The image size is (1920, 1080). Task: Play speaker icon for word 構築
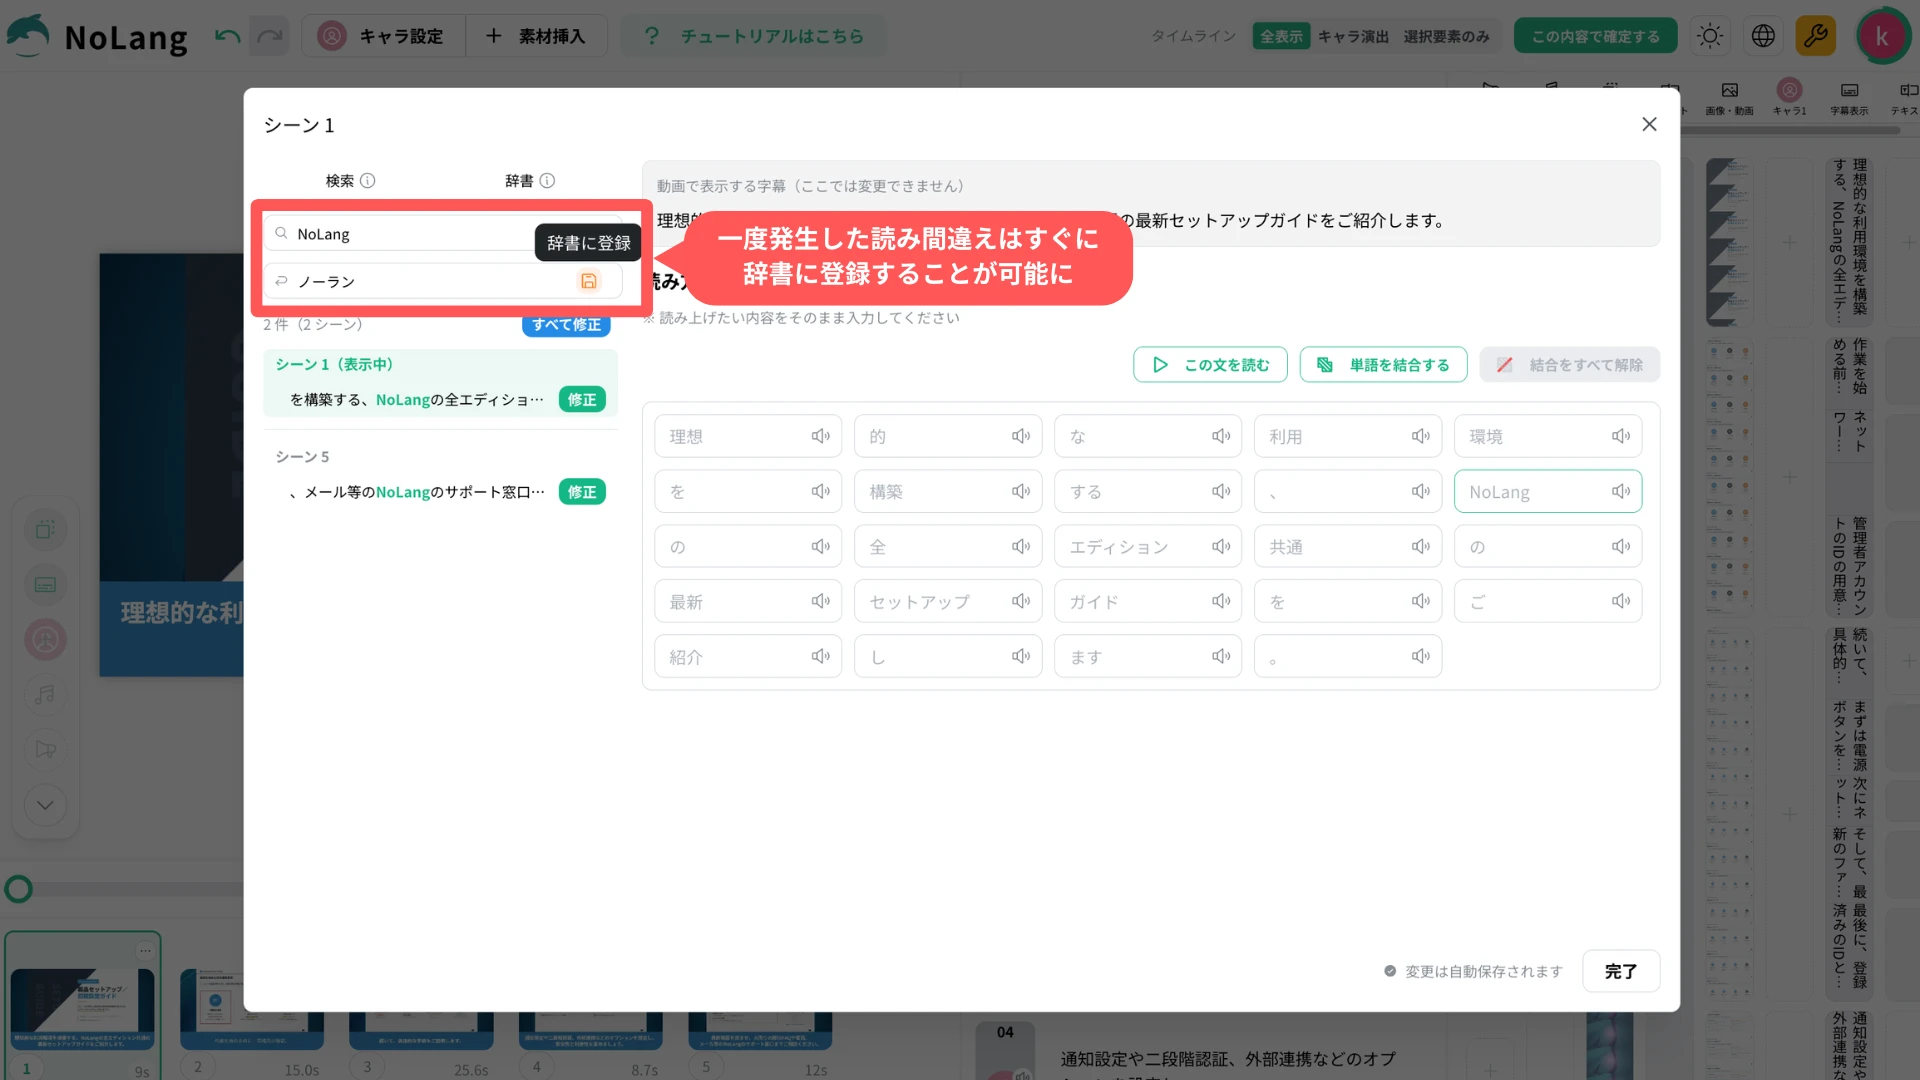click(x=1021, y=491)
